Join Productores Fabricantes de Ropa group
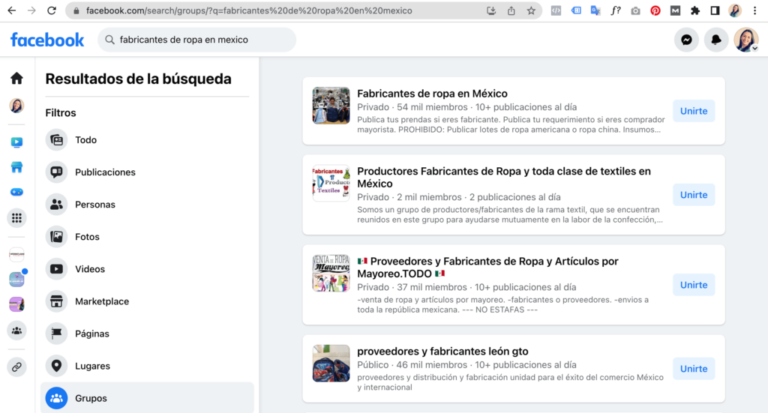The width and height of the screenshot is (768, 413). coord(694,195)
